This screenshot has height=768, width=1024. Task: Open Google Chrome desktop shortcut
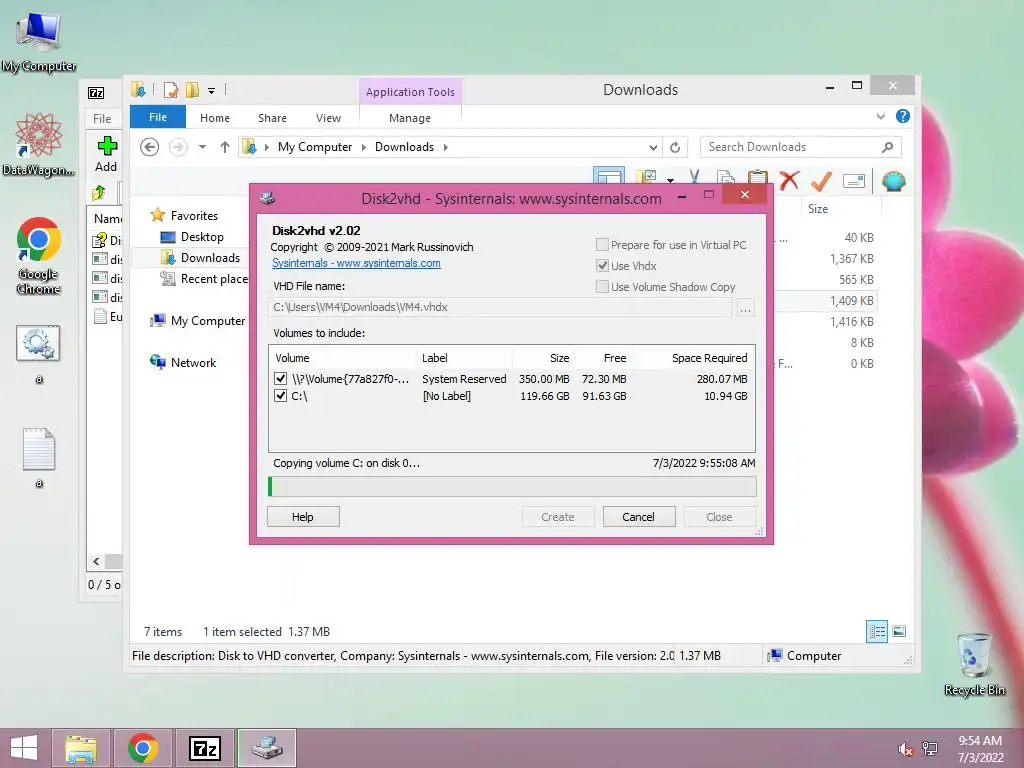(x=39, y=256)
